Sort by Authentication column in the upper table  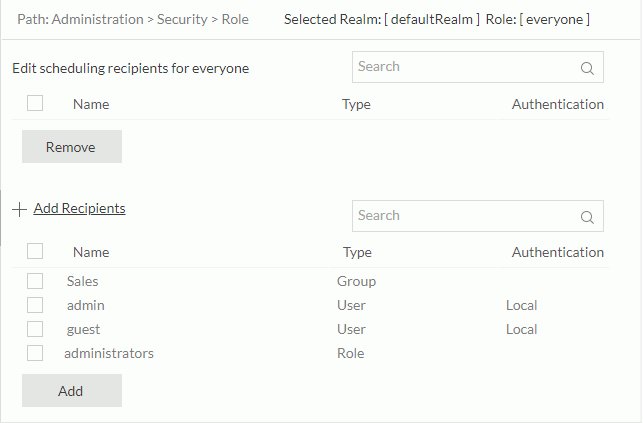(x=557, y=104)
